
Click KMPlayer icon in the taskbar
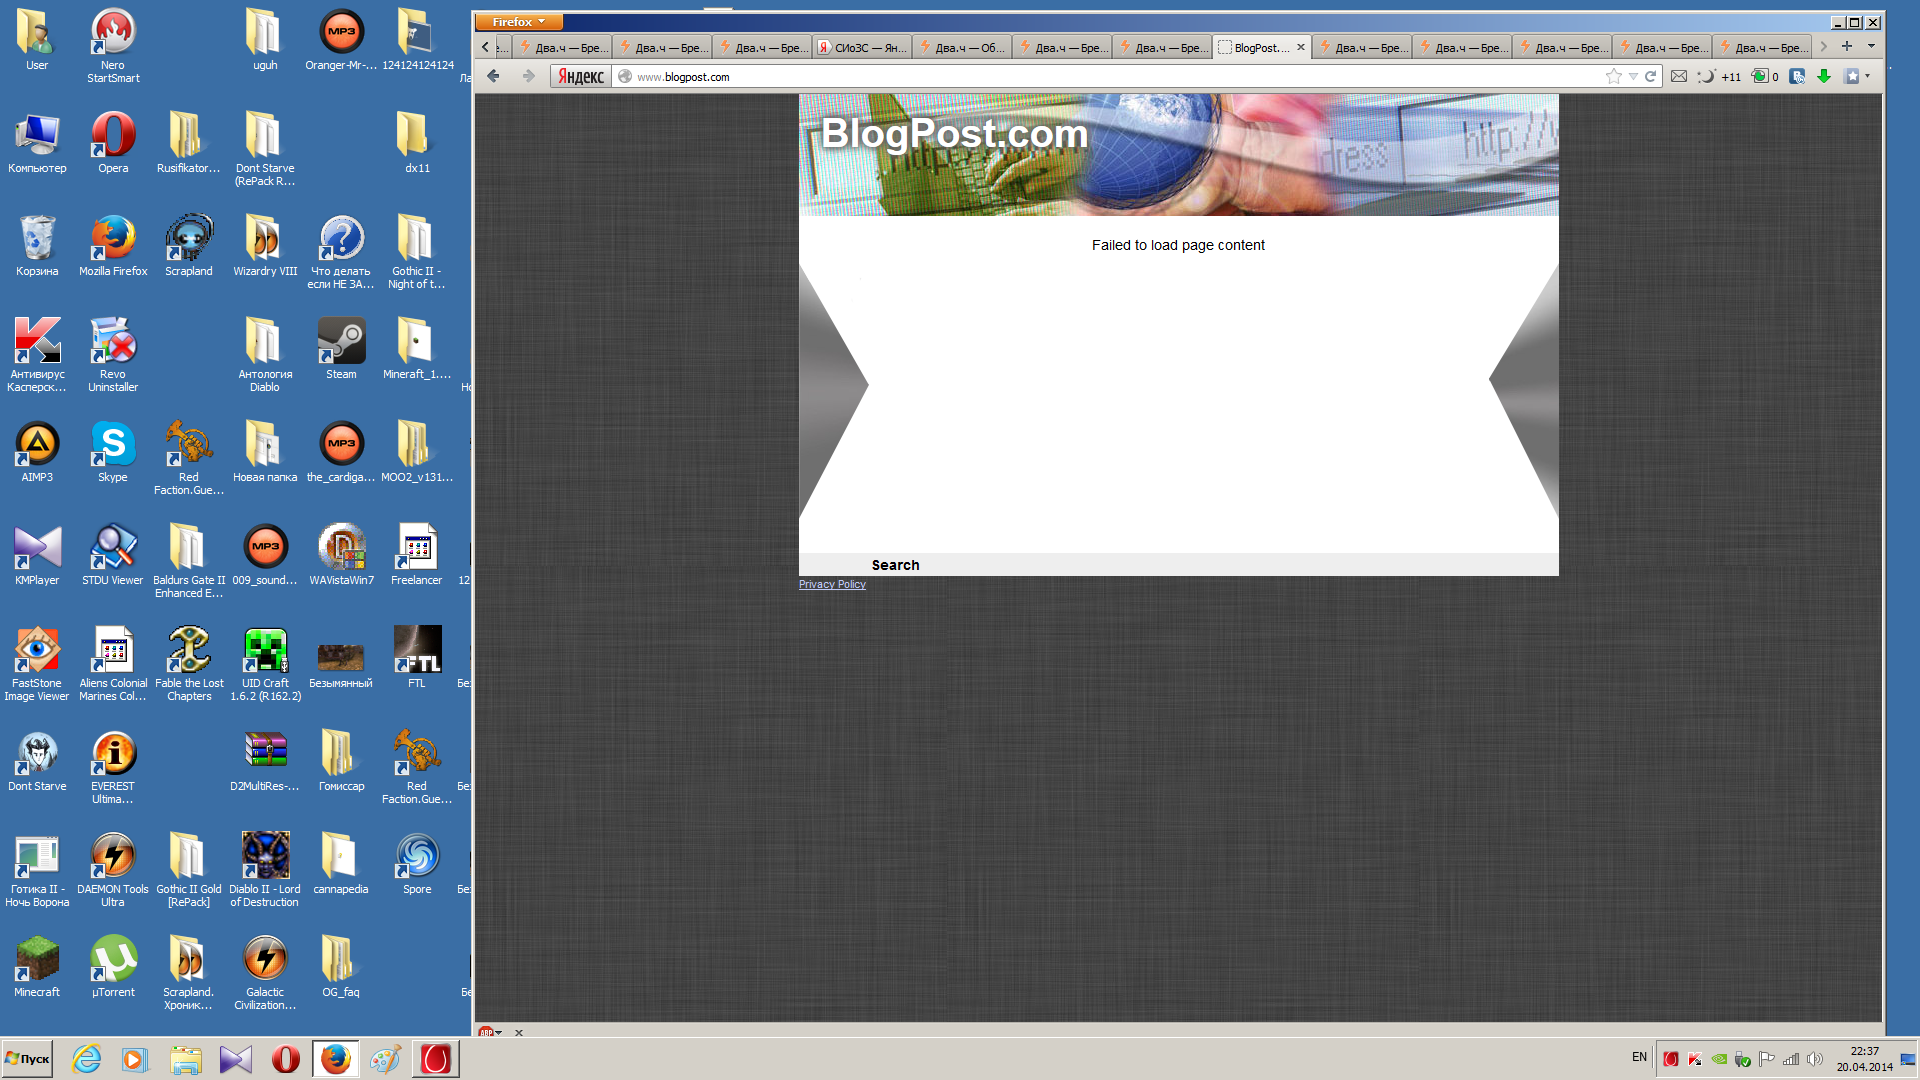[236, 1059]
